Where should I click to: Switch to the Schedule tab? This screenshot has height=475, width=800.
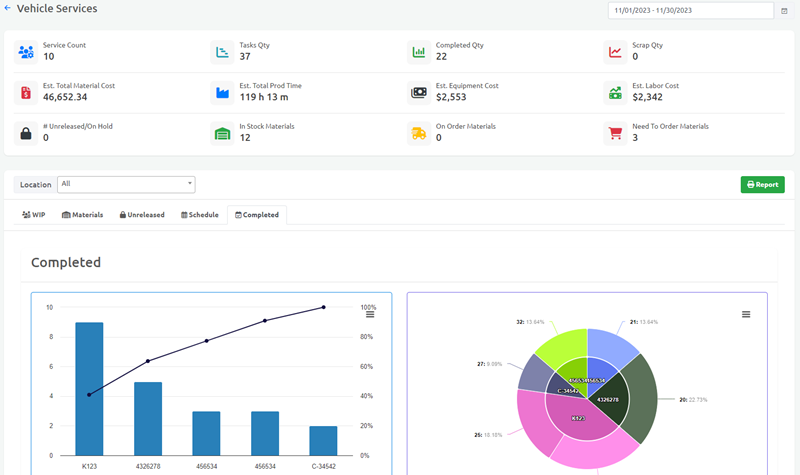(200, 215)
